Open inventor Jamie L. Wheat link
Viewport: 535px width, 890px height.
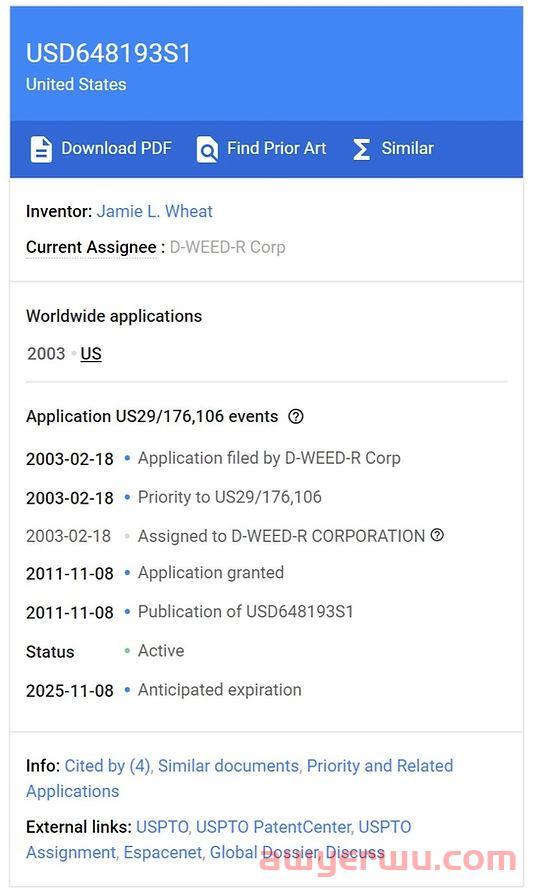[x=154, y=211]
